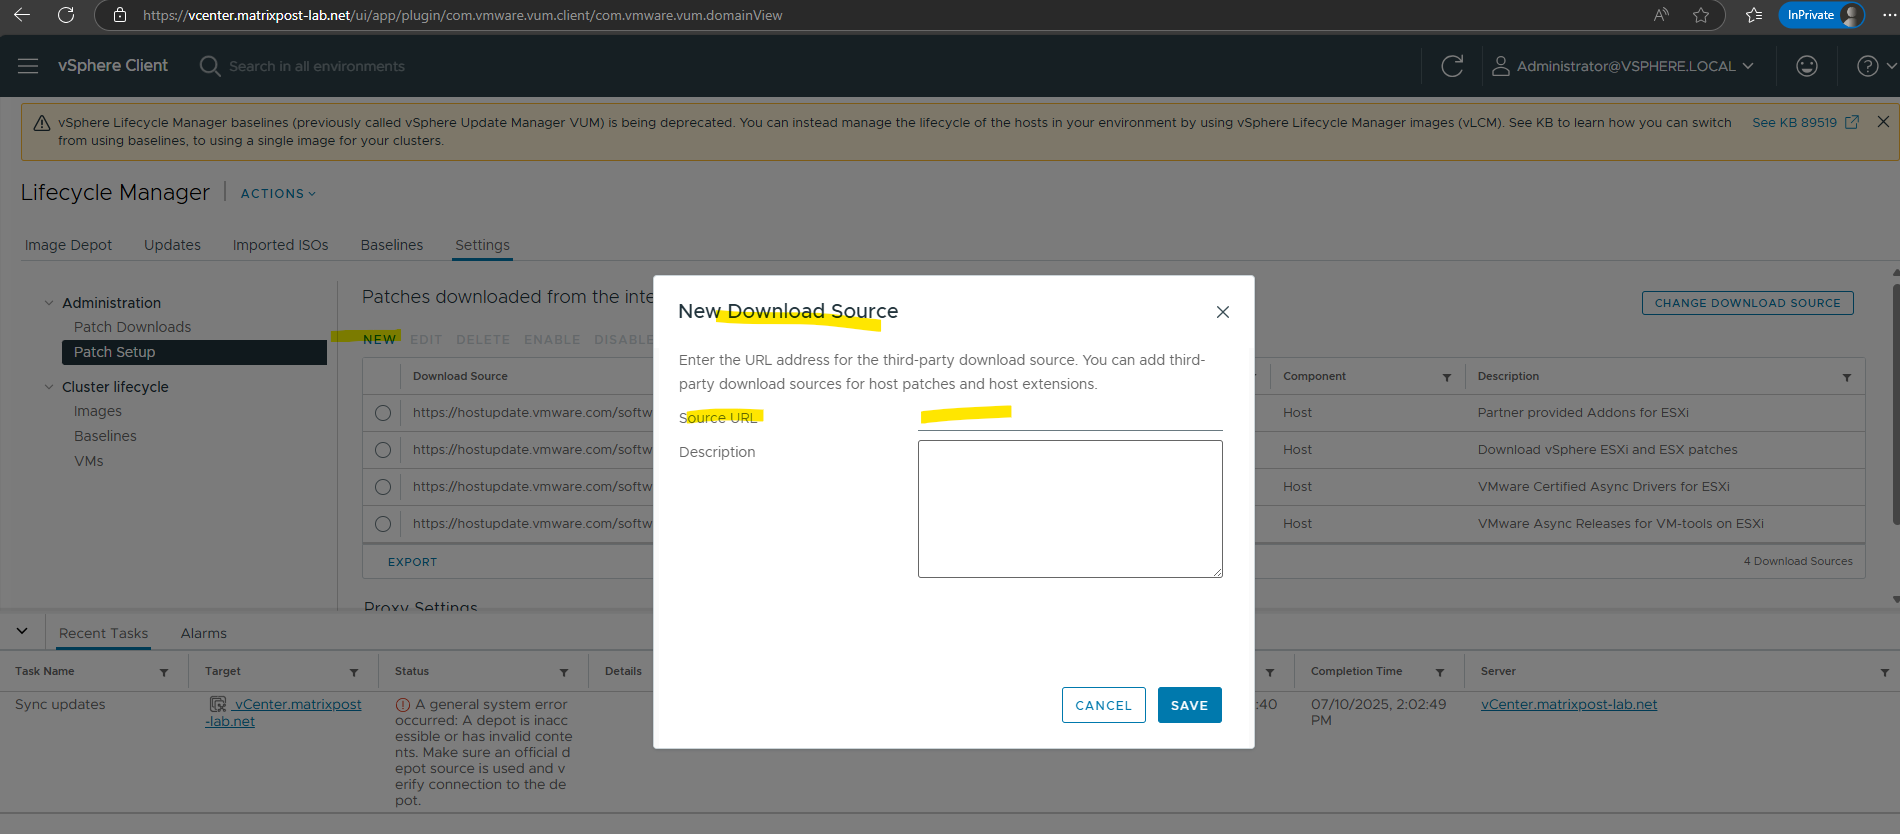Collapse the Cluster lifecycle tree section
Viewport: 1900px width, 834px height.
click(x=49, y=387)
